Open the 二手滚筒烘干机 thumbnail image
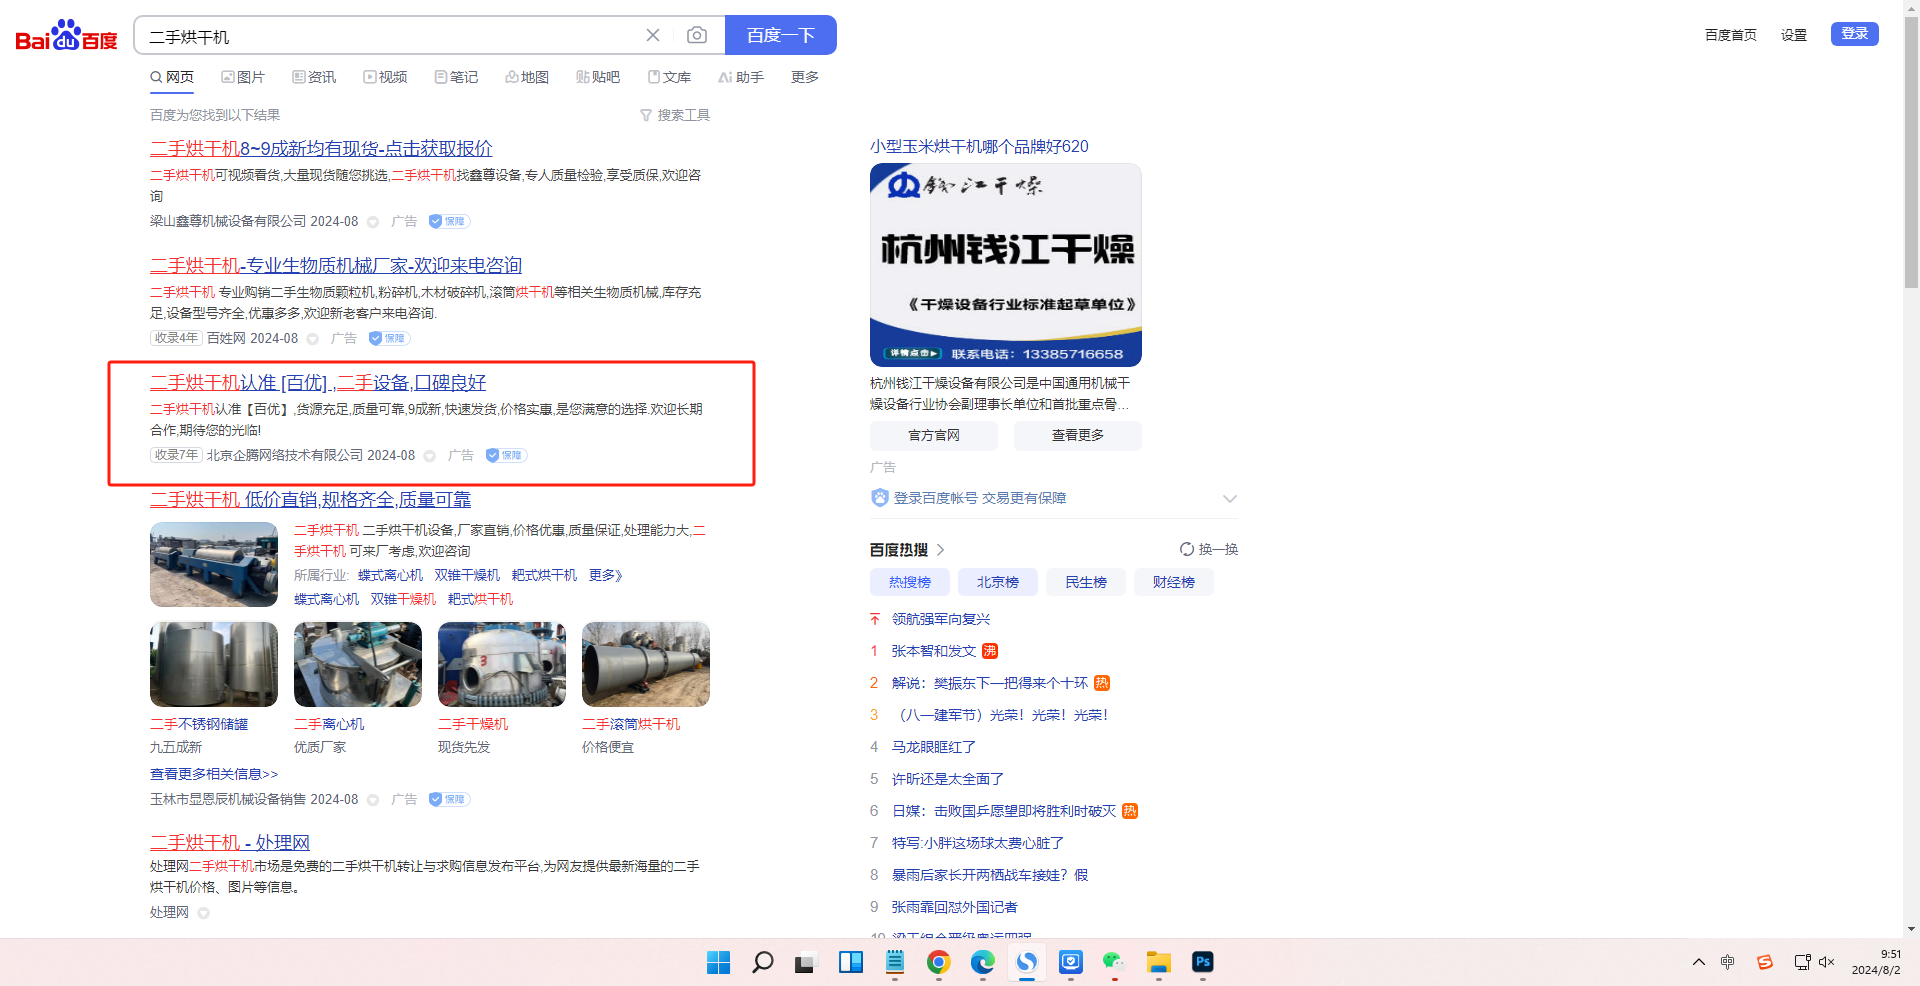This screenshot has width=1920, height=986. (x=646, y=664)
